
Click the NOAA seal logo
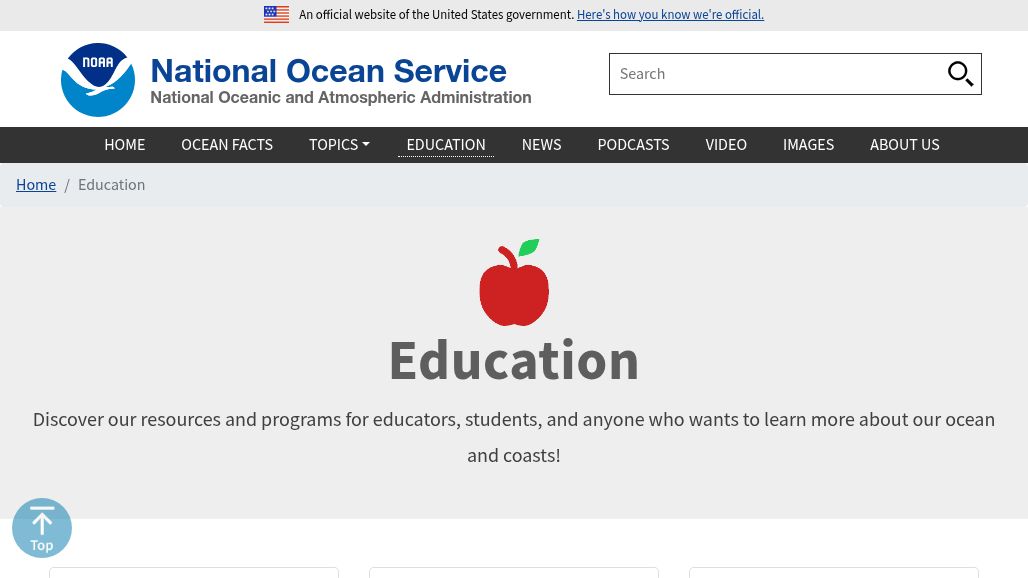click(97, 79)
